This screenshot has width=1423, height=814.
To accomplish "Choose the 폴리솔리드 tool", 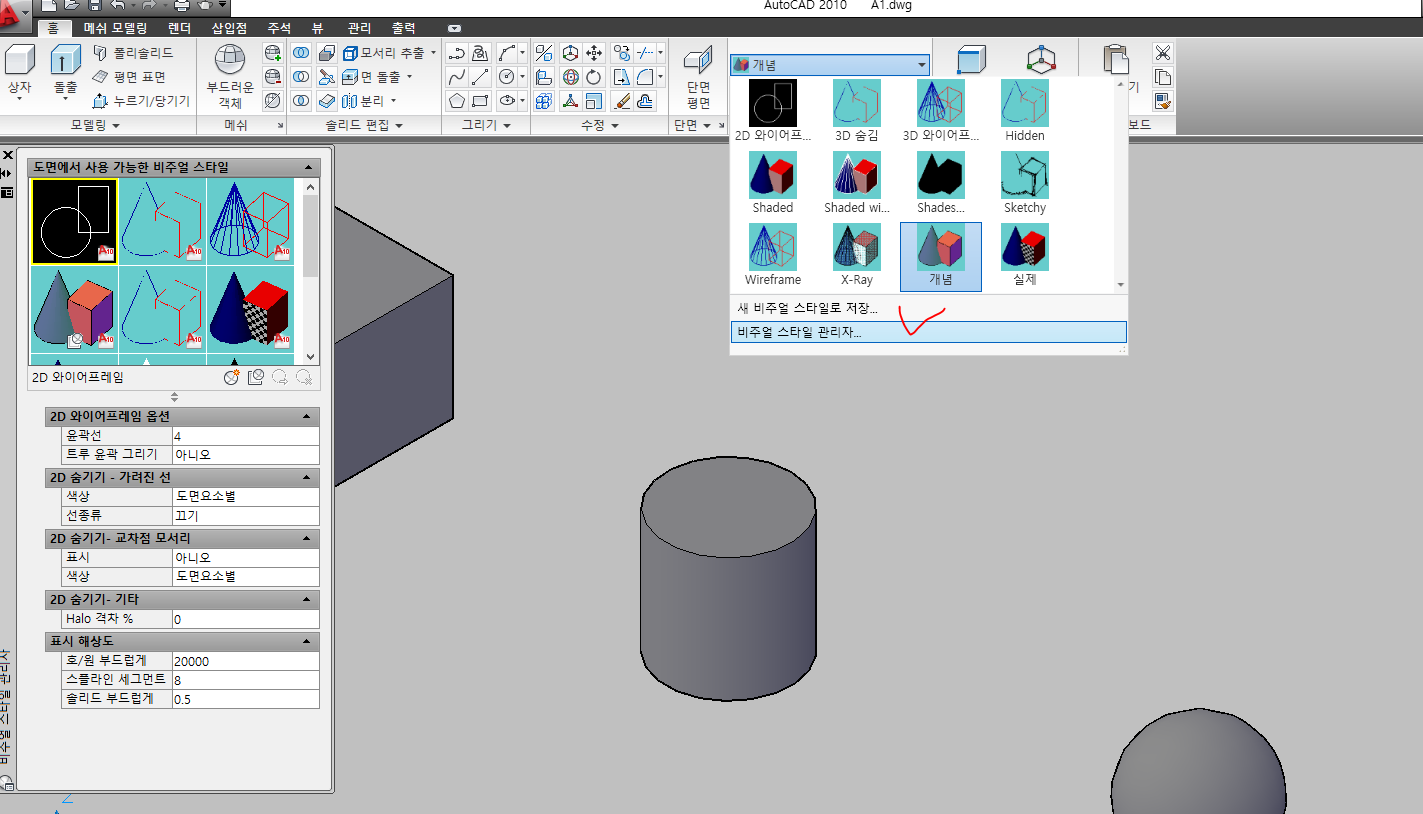I will pos(134,53).
